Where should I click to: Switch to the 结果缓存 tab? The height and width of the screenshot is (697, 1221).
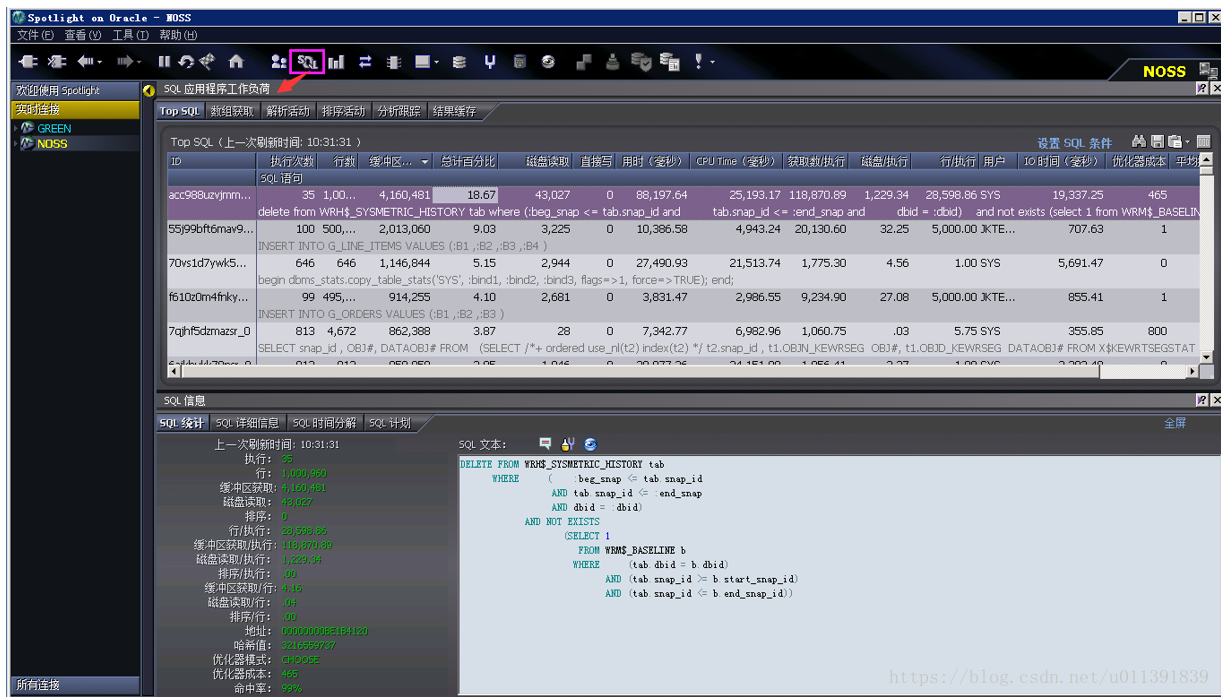click(x=455, y=111)
